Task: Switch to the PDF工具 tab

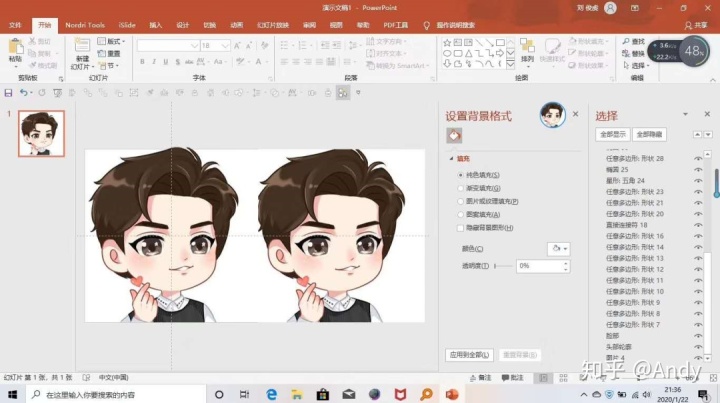Action: pos(395,25)
